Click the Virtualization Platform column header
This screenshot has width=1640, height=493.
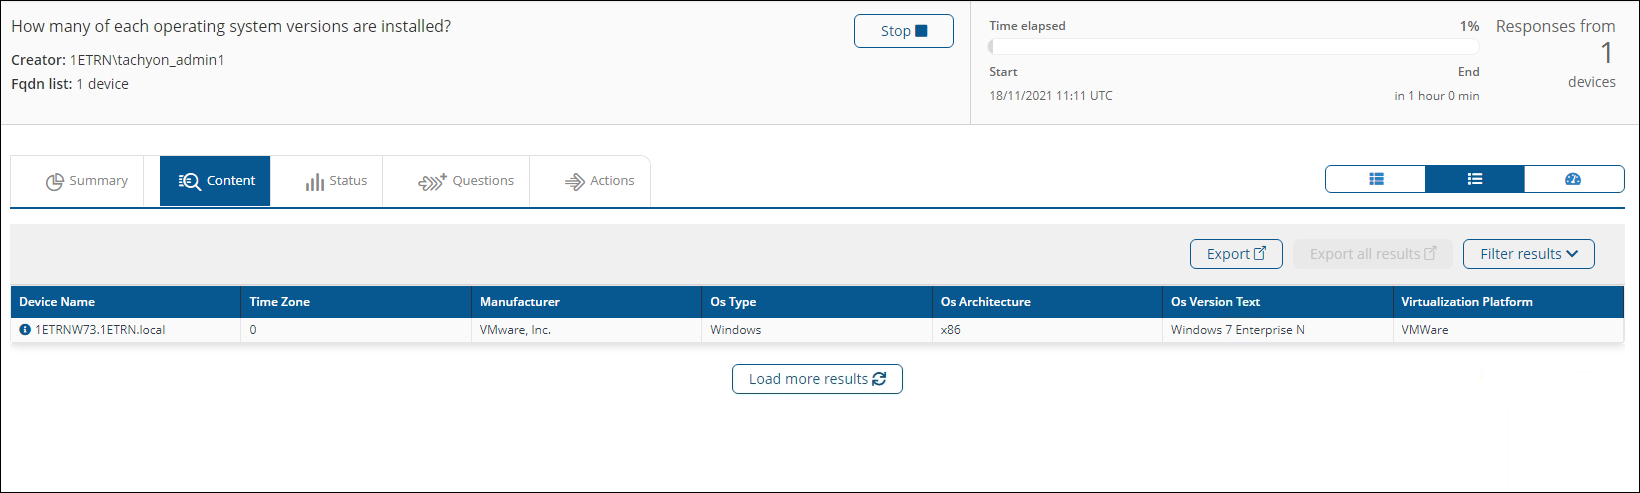(1466, 302)
